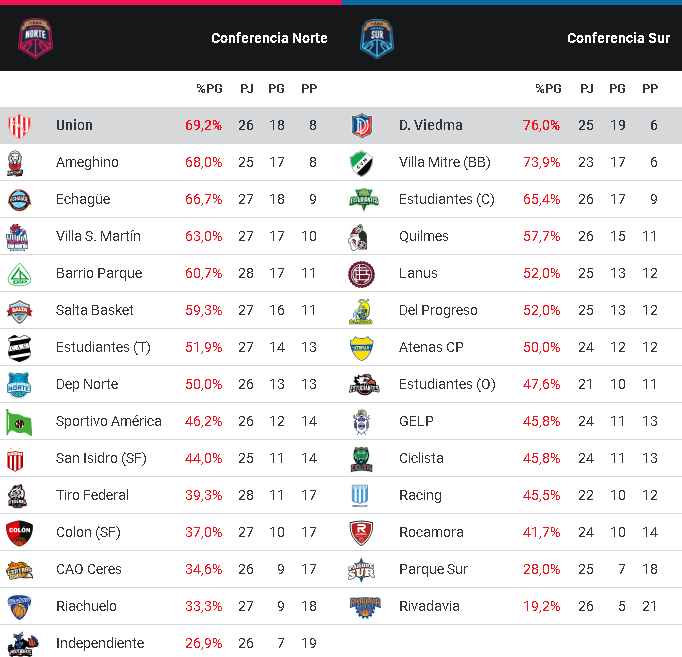Click the Colon (SF) team logo

pos(19,532)
